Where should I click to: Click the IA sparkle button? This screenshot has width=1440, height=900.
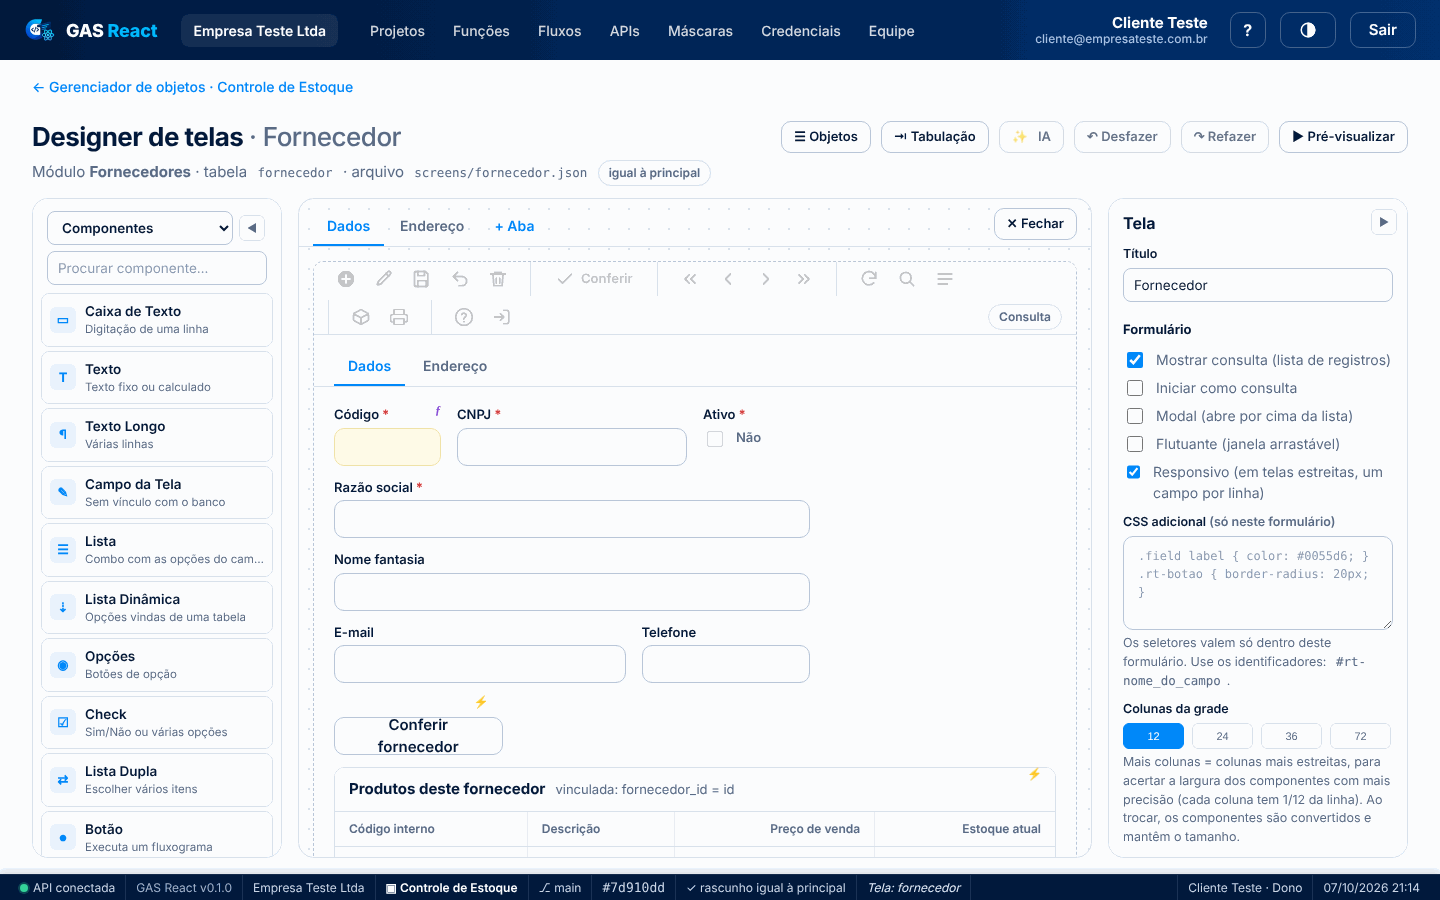(1031, 137)
